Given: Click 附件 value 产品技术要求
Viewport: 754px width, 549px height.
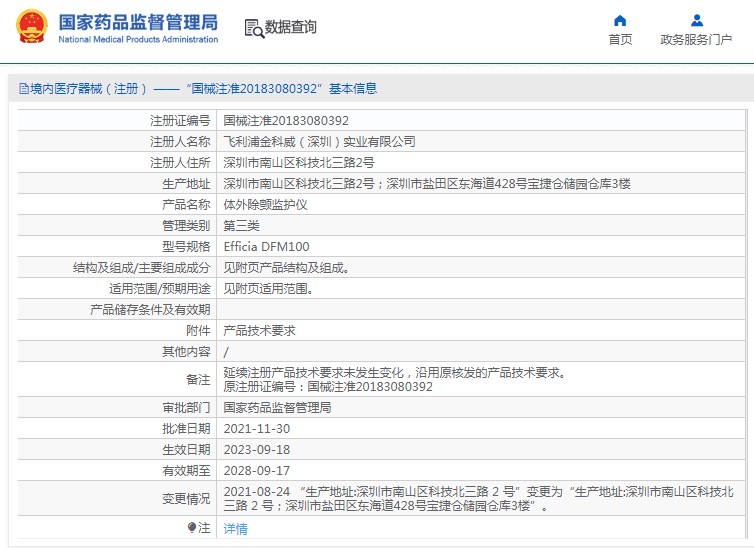Looking at the screenshot, I should (x=260, y=331).
